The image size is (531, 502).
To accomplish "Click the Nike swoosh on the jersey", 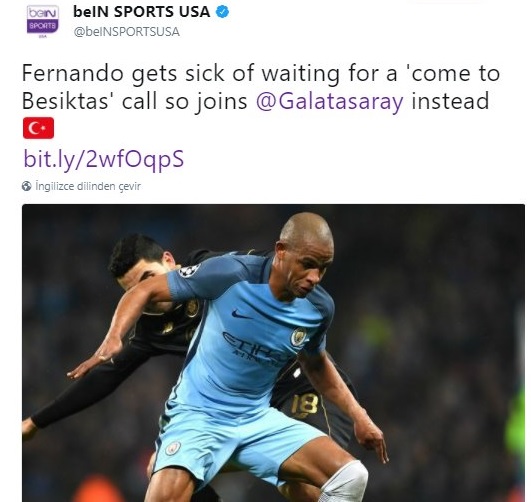I will point(241,315).
